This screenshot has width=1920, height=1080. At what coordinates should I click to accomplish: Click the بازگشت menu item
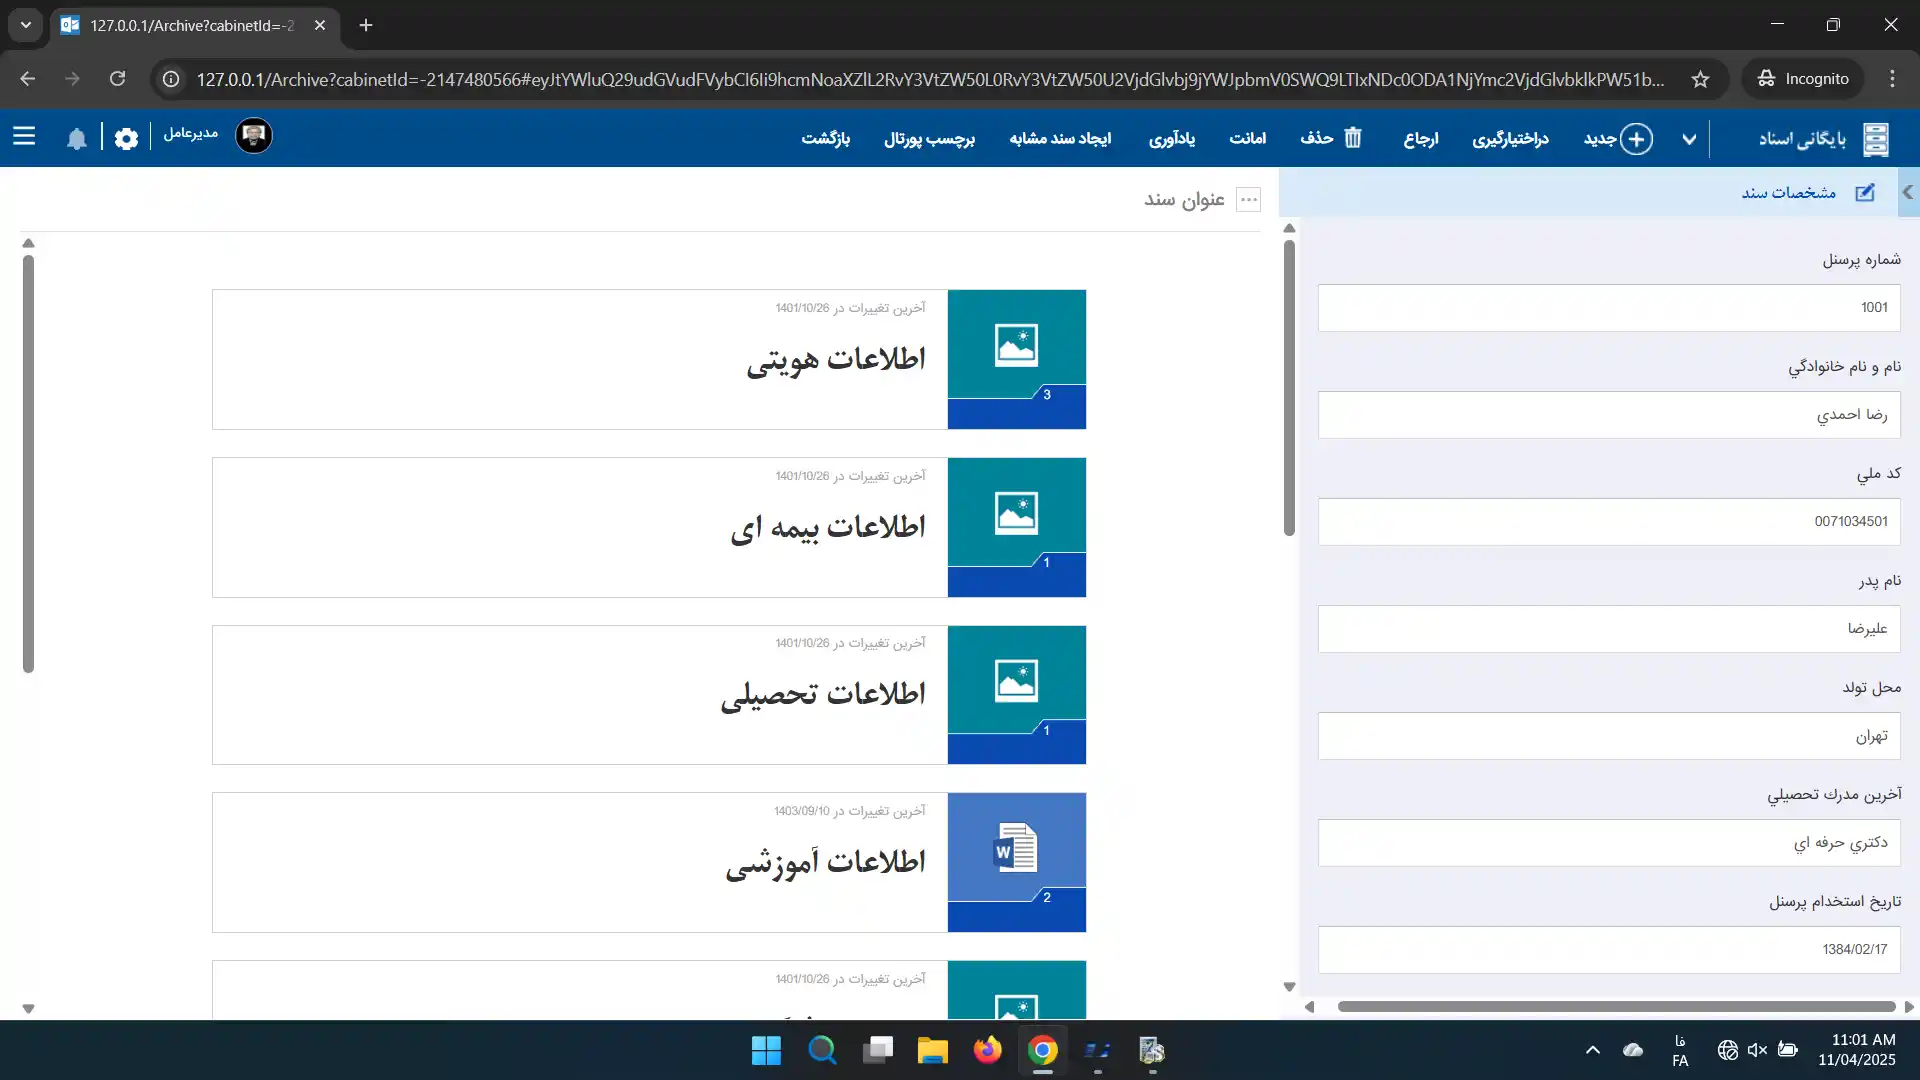click(x=825, y=139)
